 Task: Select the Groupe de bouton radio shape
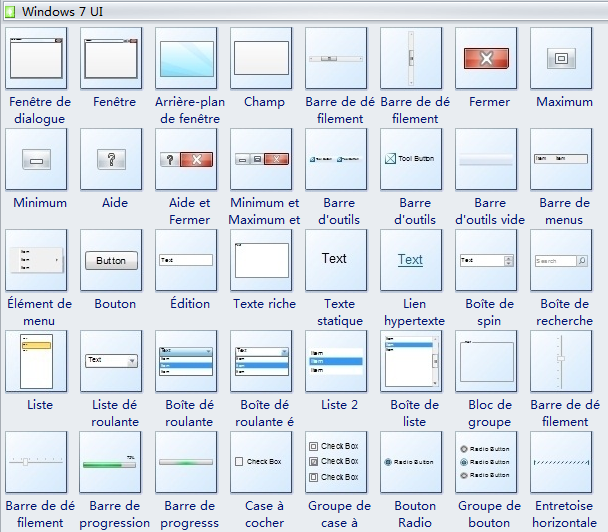[x=486, y=462]
